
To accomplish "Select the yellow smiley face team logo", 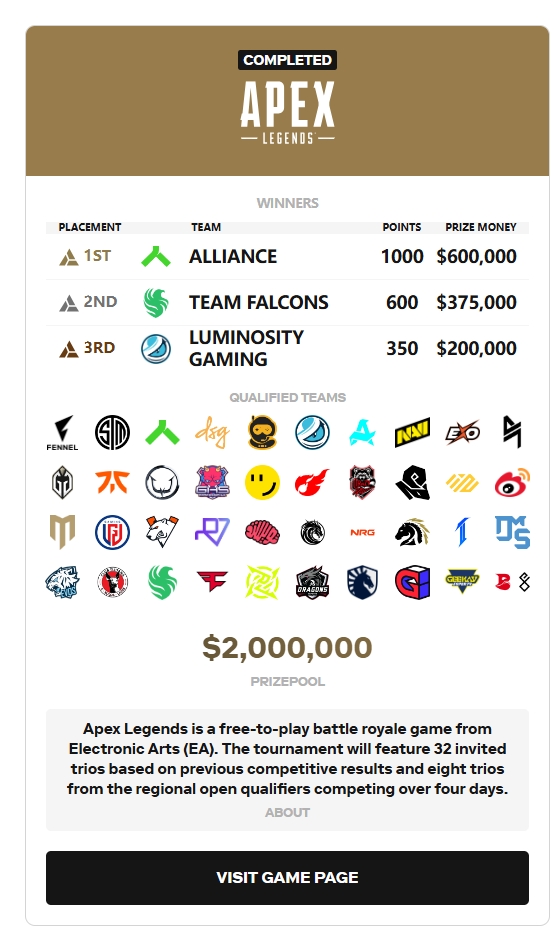I will [x=262, y=482].
